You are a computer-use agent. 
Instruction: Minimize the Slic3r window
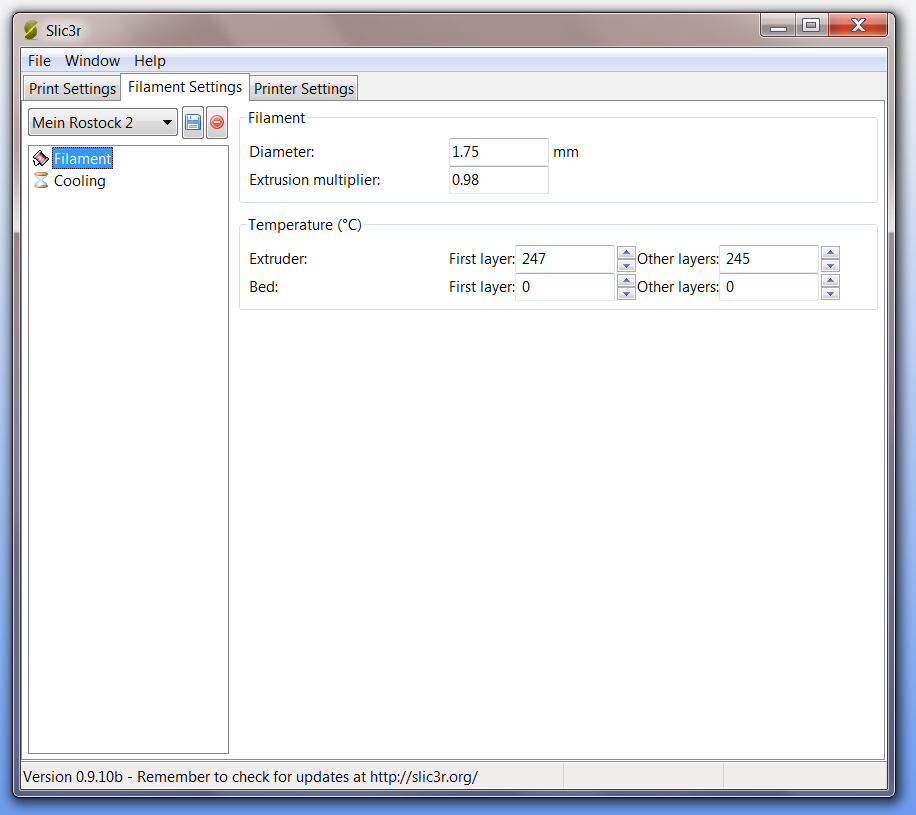[x=778, y=25]
